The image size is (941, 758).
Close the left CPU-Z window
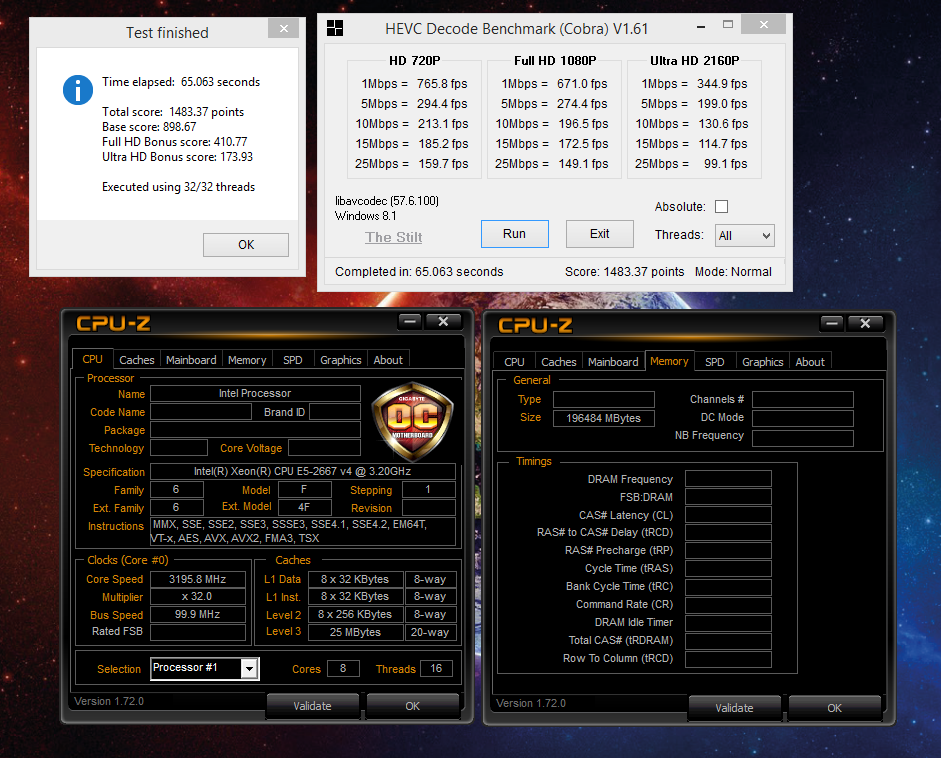point(443,322)
